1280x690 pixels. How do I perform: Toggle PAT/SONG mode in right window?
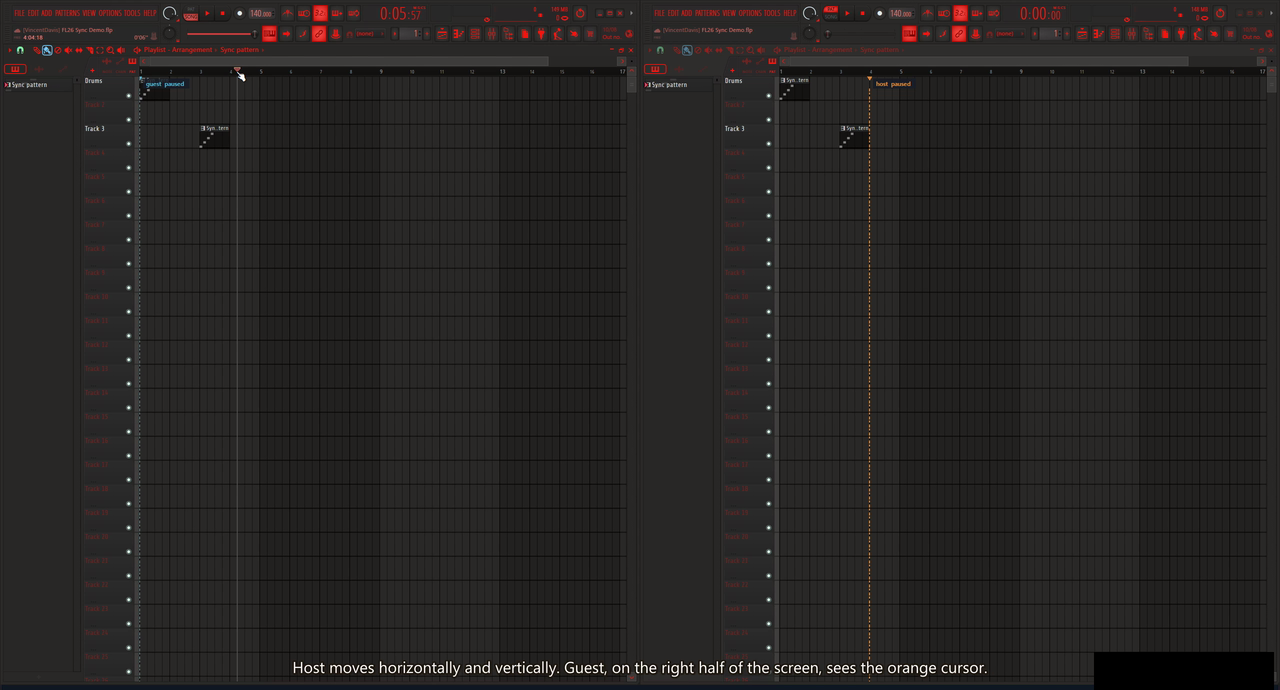click(830, 13)
